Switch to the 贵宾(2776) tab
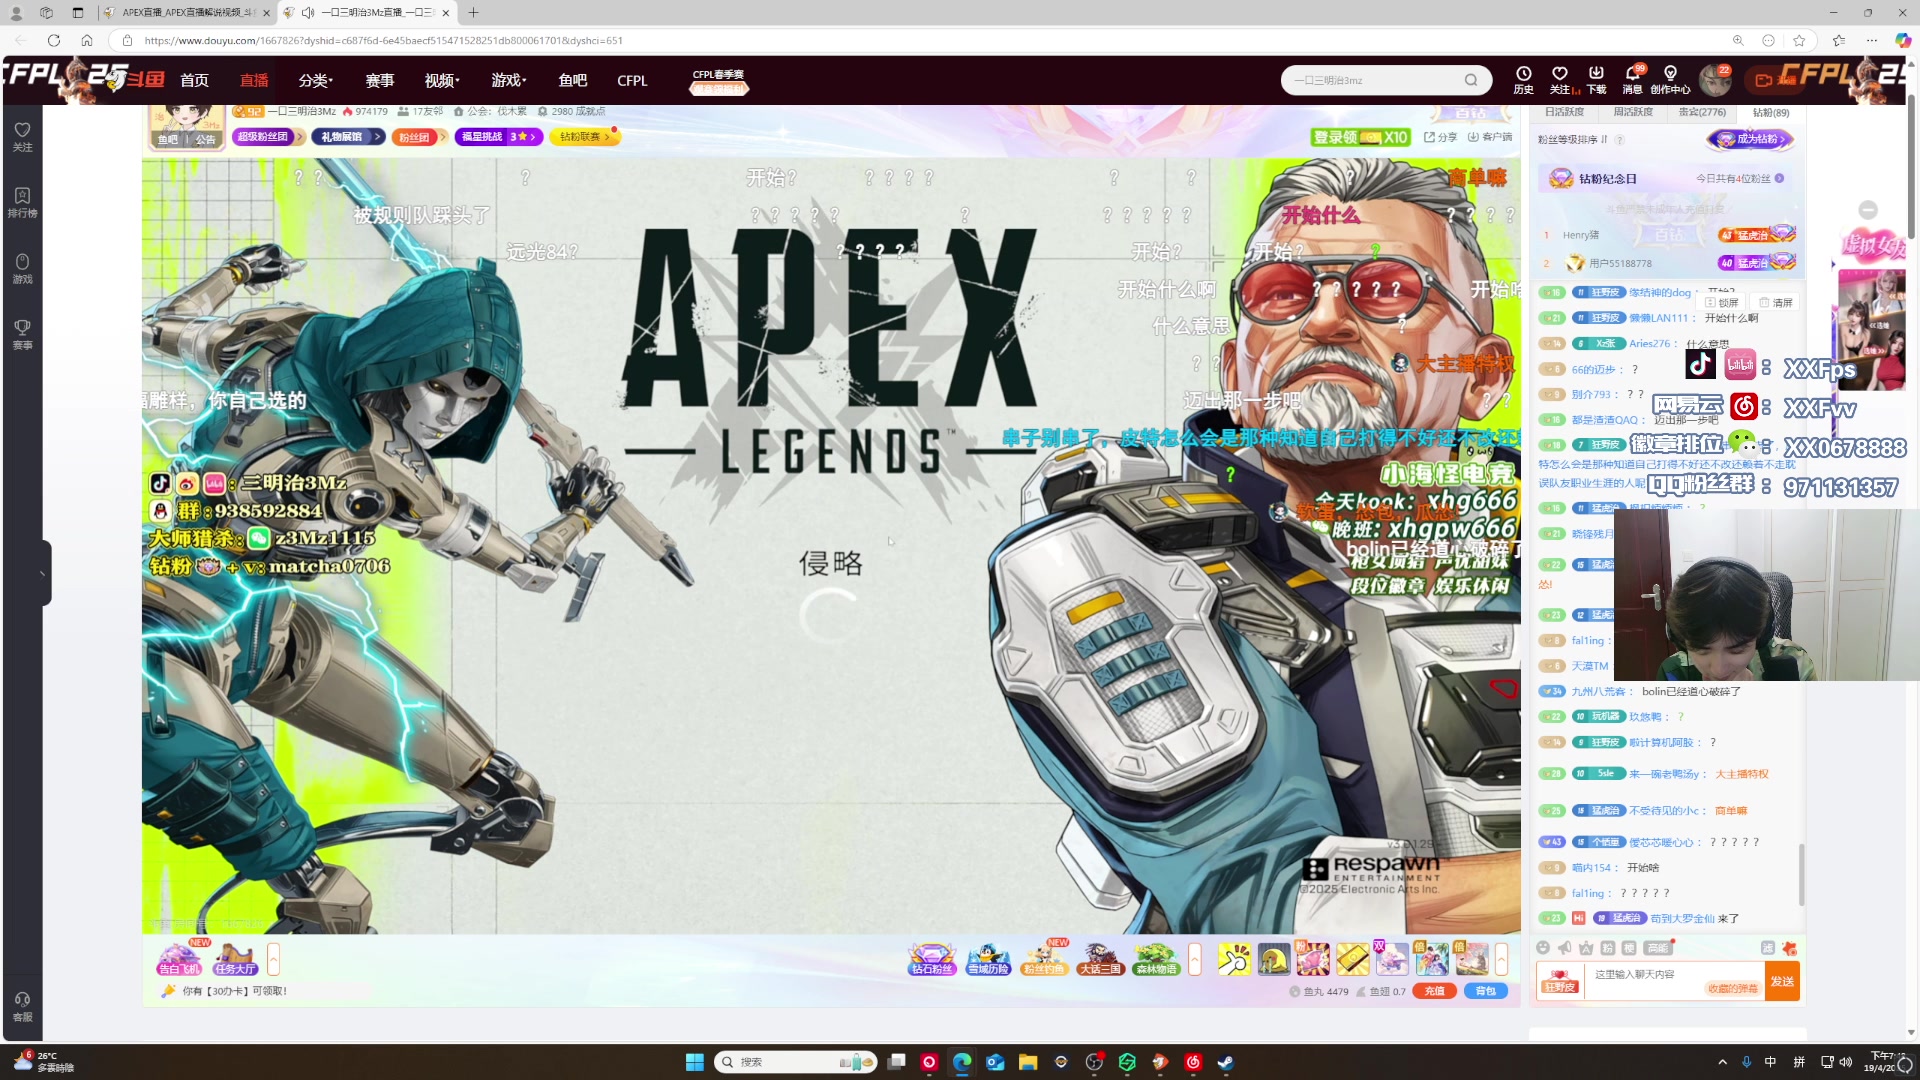This screenshot has width=1920, height=1080. click(1702, 112)
